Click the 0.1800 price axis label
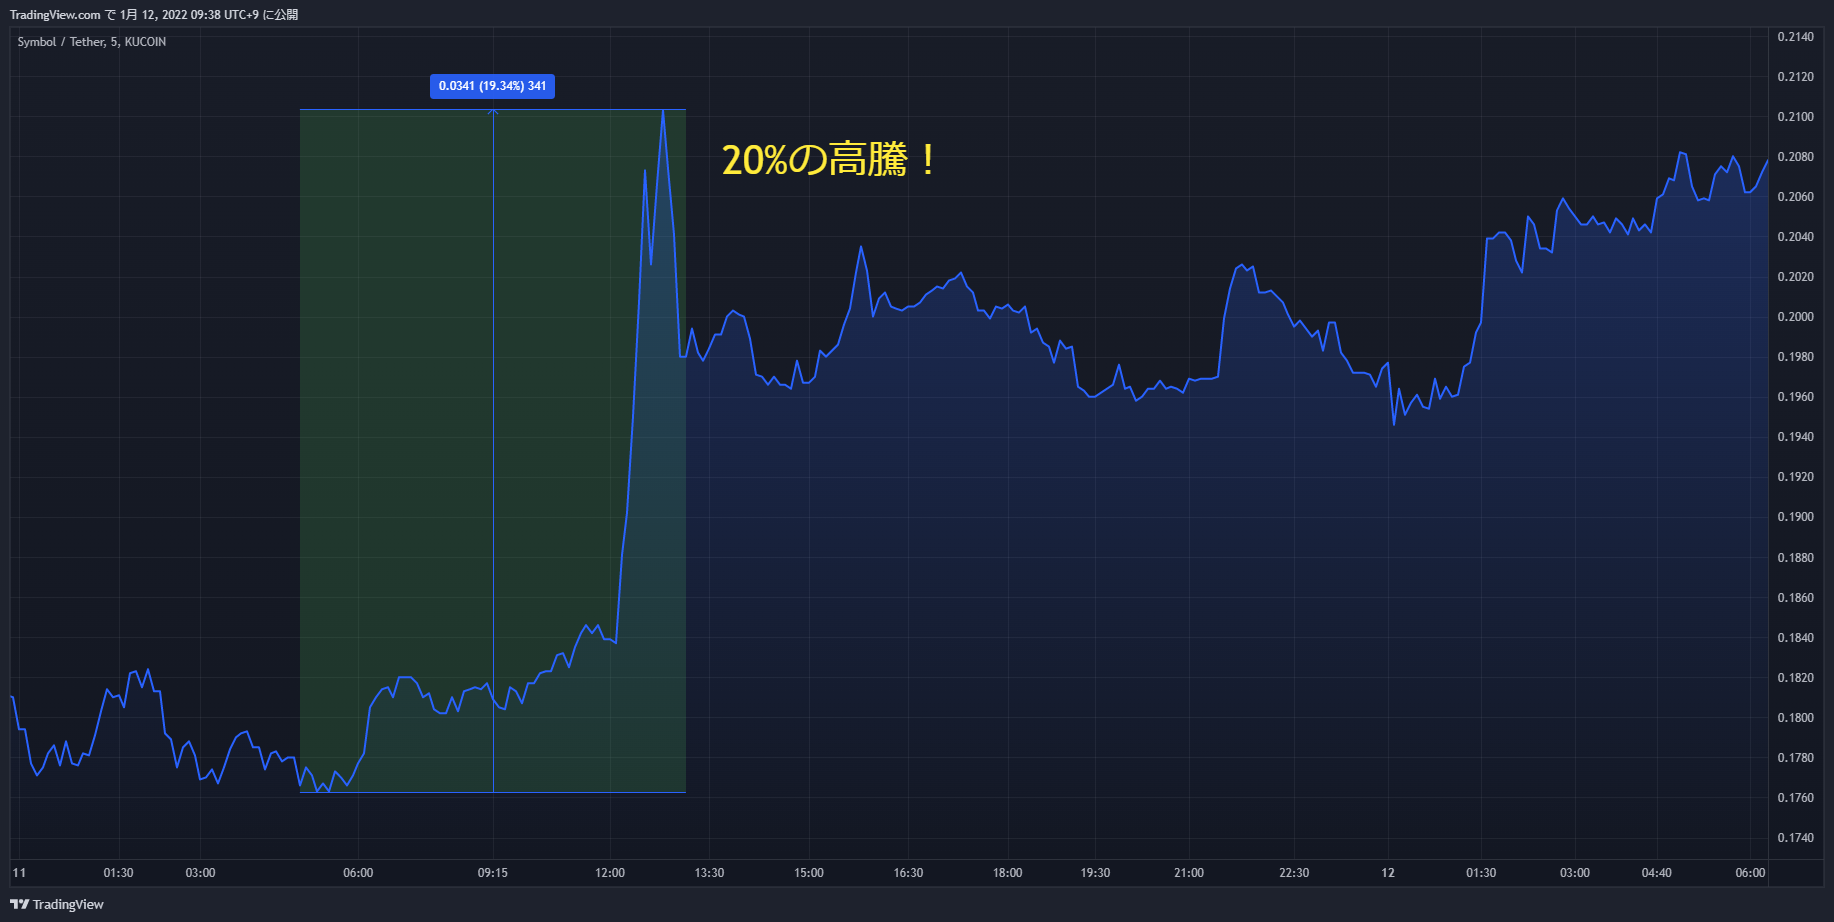Screen dimensions: 1834x922 1795,718
